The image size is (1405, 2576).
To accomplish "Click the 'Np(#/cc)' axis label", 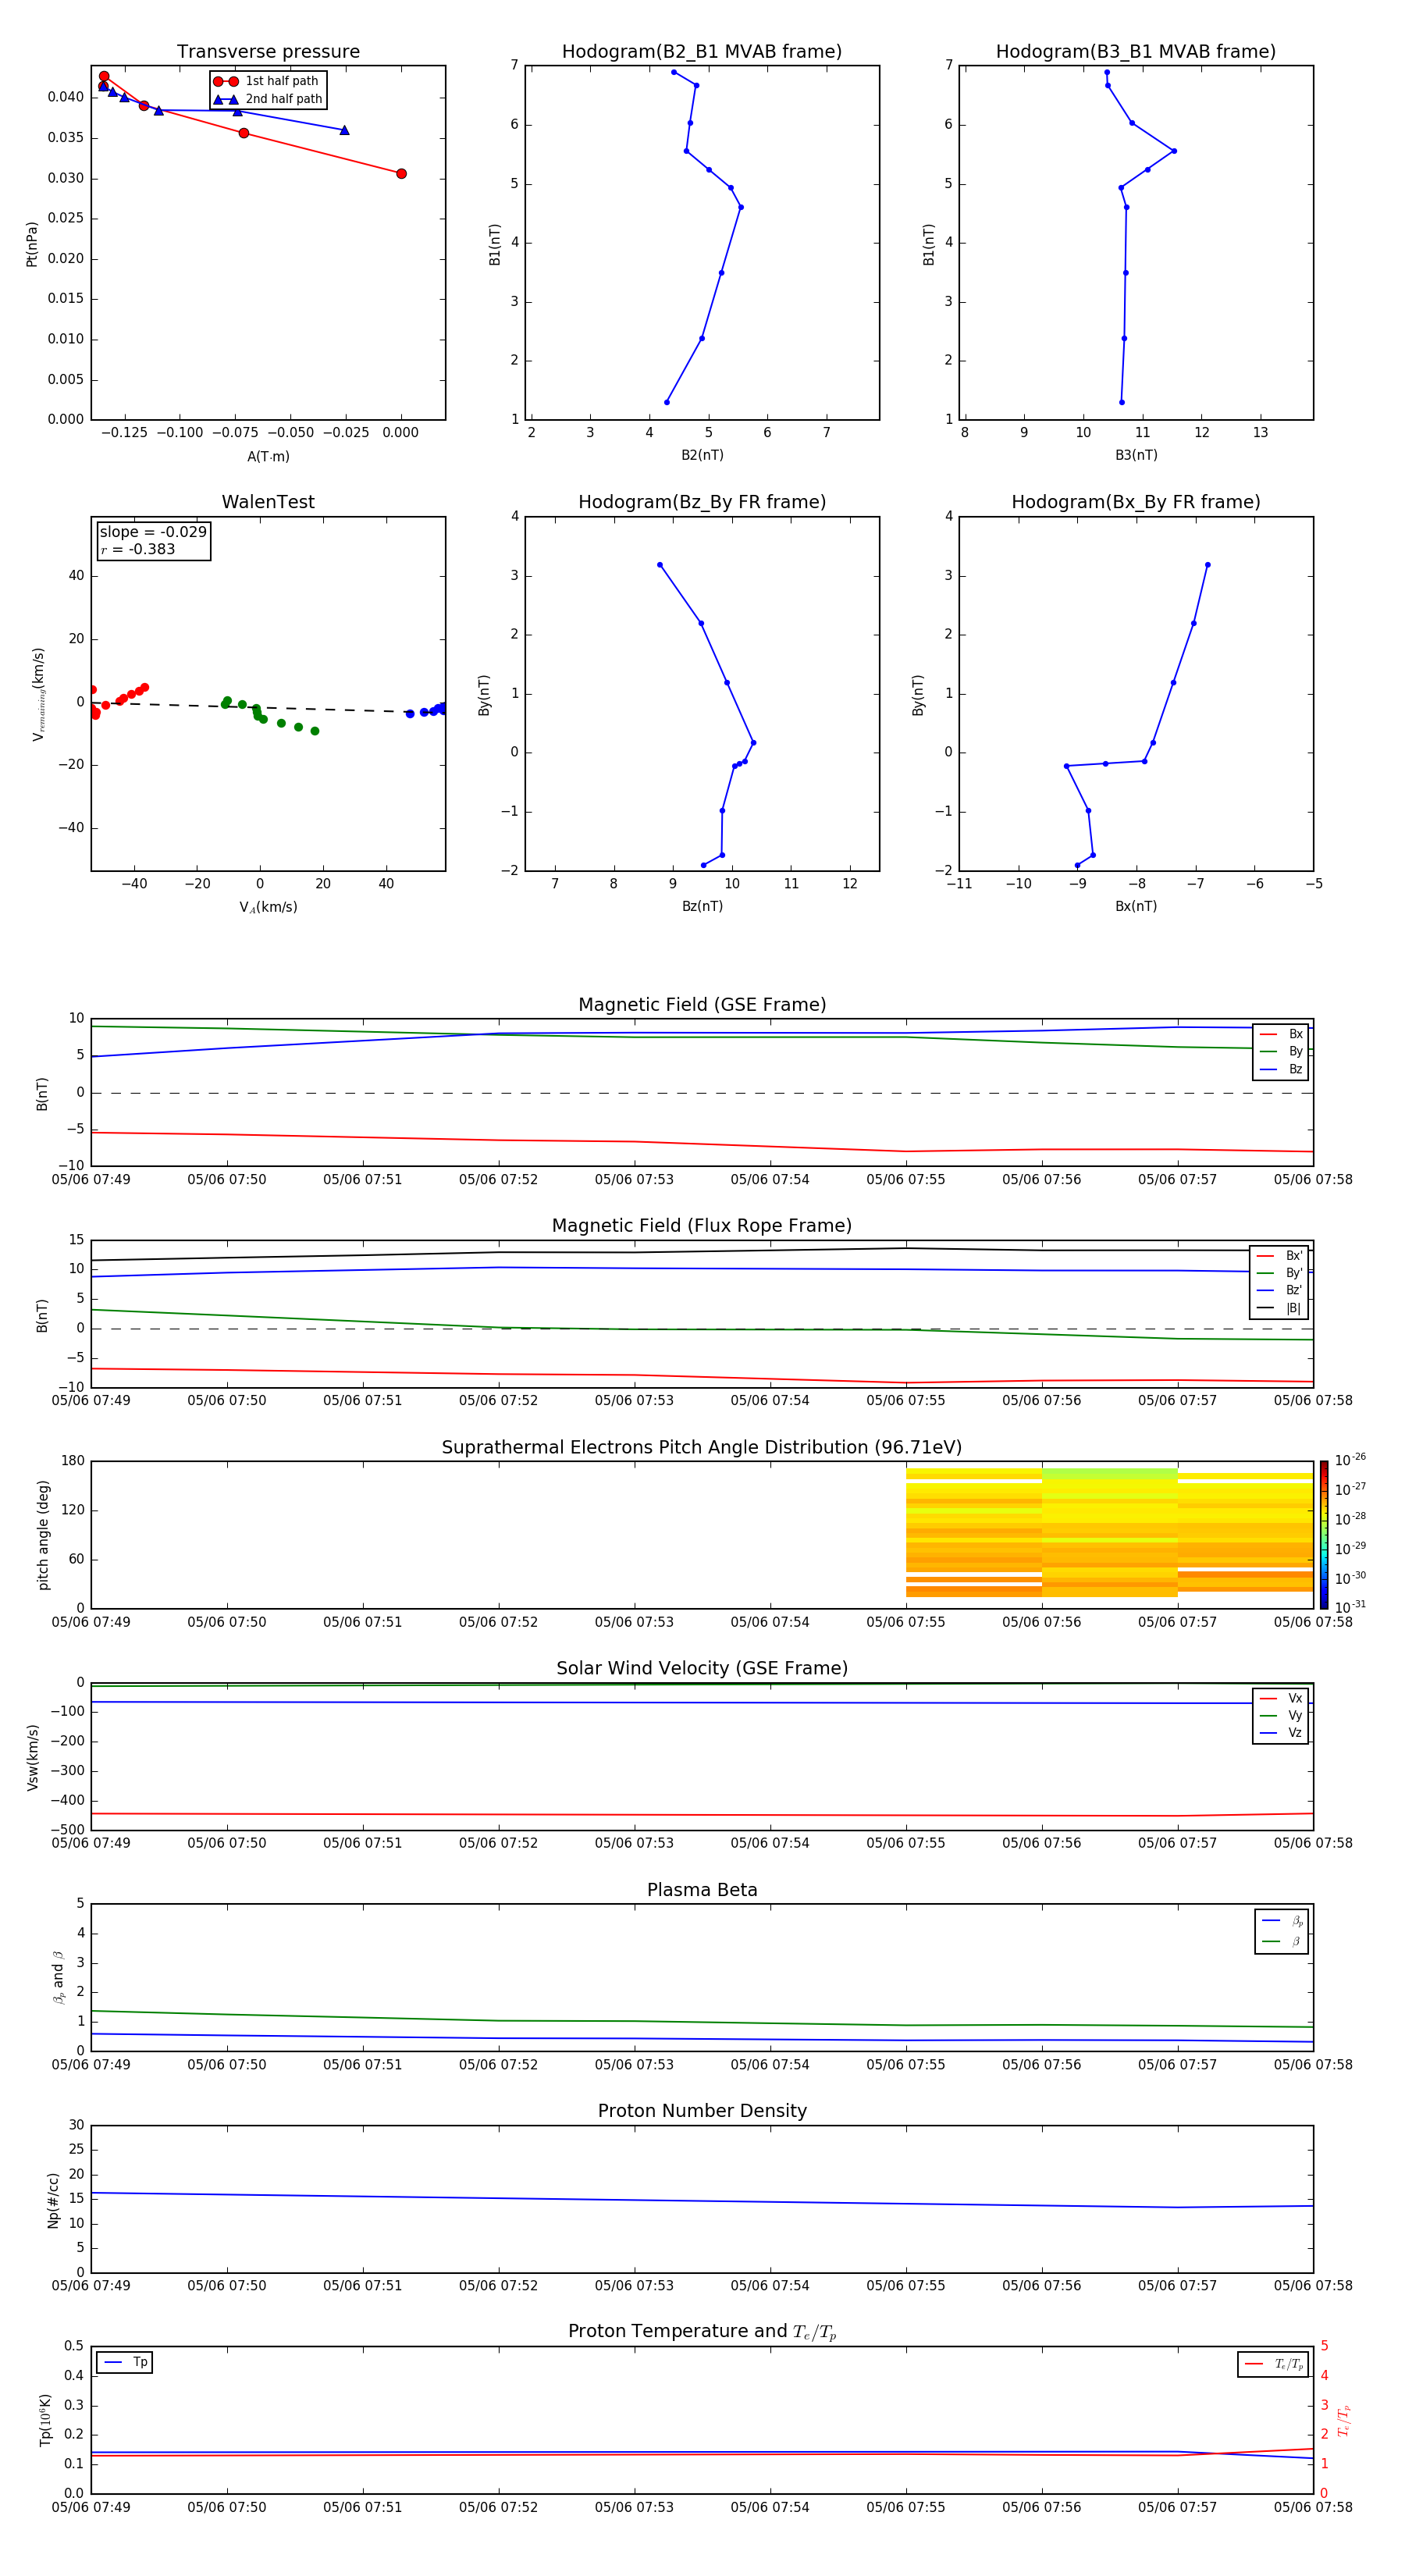I will coord(53,2199).
